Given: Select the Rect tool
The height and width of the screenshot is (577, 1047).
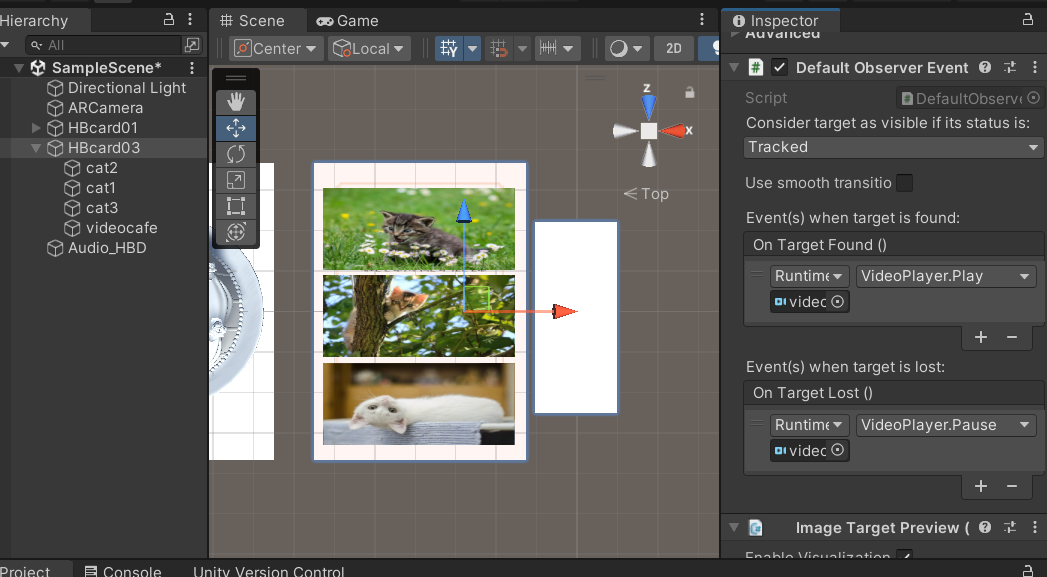Looking at the screenshot, I should 236,206.
